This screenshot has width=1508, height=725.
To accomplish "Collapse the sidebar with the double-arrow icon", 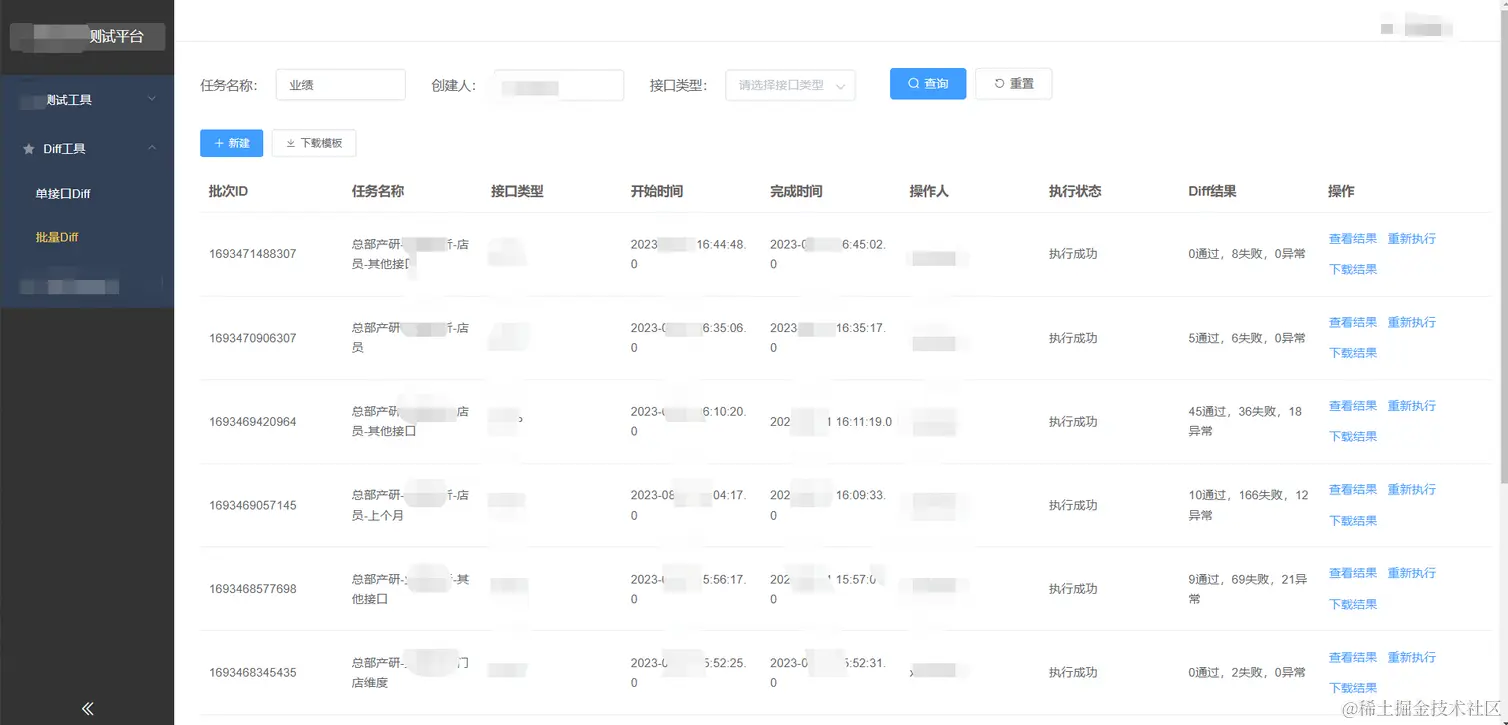I will [87, 708].
